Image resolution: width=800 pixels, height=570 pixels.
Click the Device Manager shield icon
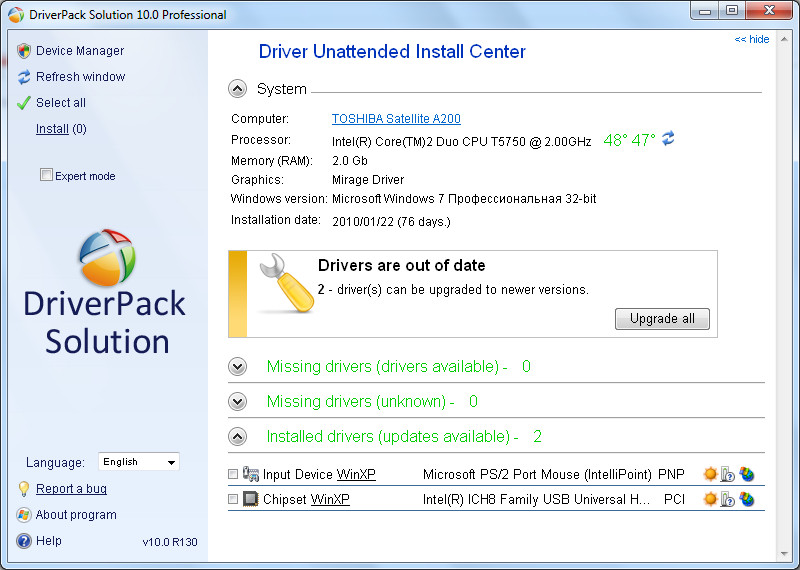pos(24,51)
